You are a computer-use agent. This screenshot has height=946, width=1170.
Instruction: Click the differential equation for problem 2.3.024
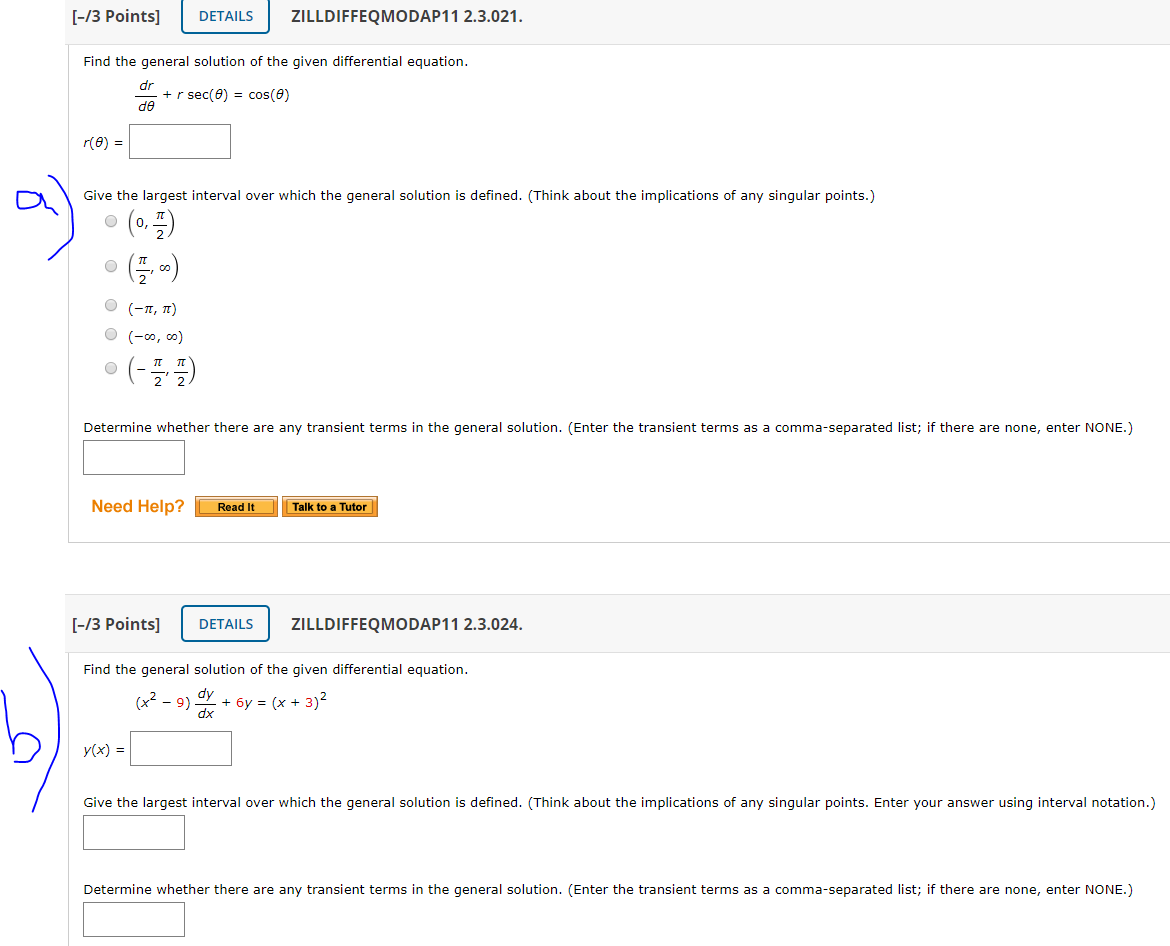tap(229, 703)
